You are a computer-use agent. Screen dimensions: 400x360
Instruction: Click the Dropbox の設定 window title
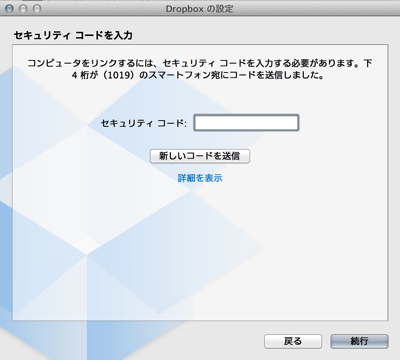pos(199,9)
